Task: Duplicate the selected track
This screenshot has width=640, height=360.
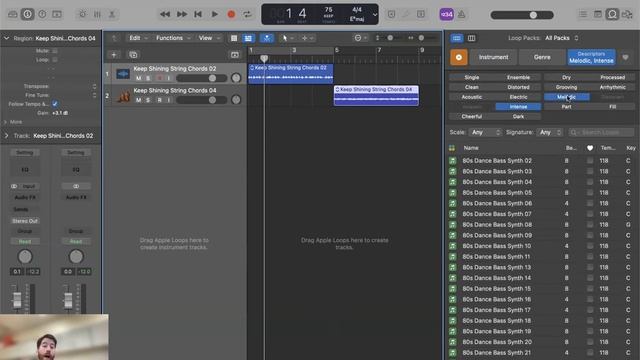Action: tap(133, 55)
